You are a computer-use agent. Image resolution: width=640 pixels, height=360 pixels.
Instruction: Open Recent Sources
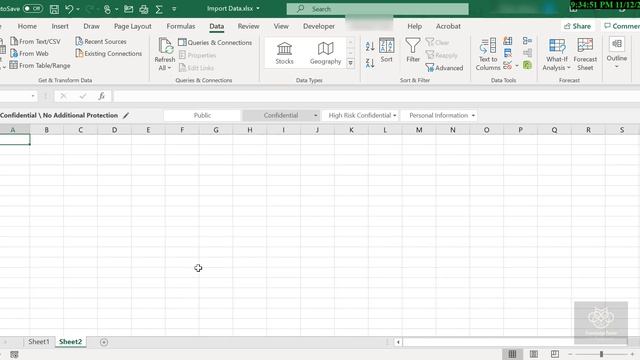101,41
